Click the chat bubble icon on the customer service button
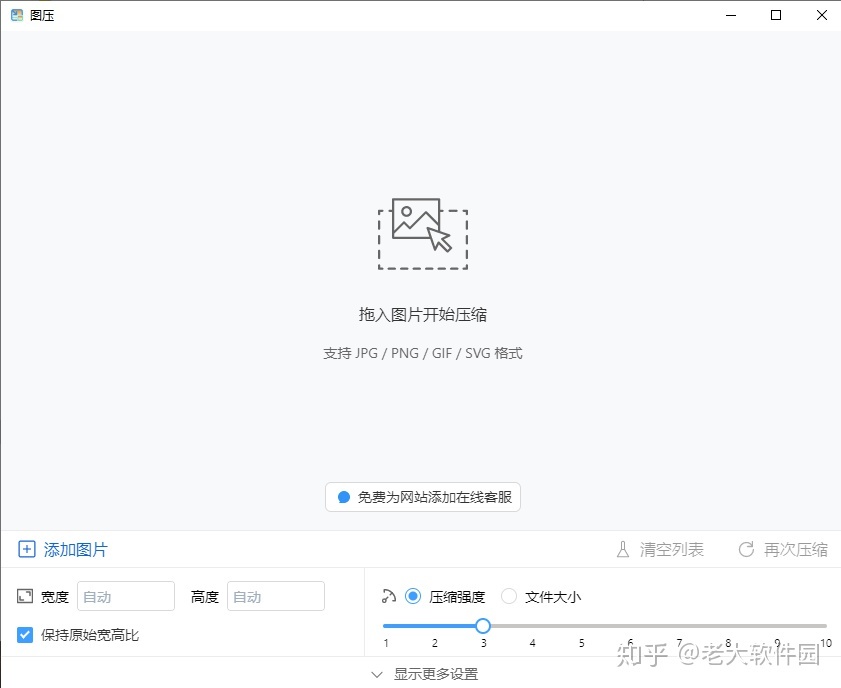This screenshot has width=841, height=688. (343, 497)
